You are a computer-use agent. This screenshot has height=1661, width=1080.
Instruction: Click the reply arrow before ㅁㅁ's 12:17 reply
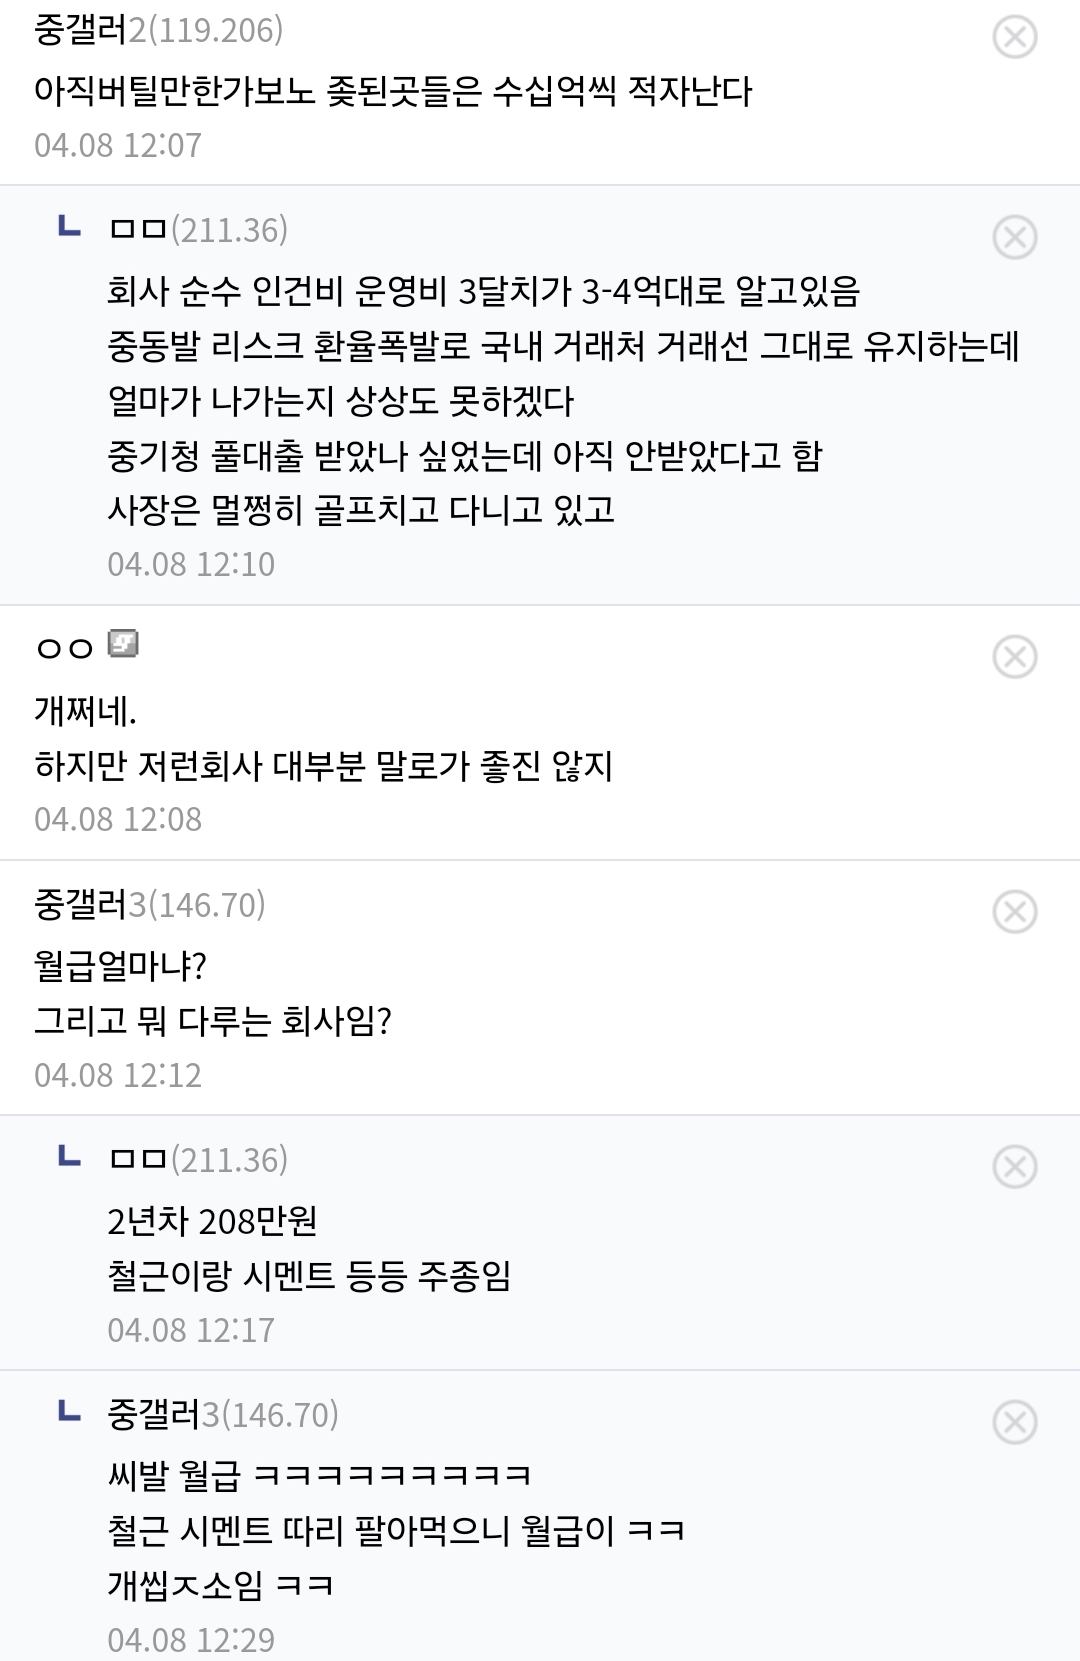point(69,1159)
